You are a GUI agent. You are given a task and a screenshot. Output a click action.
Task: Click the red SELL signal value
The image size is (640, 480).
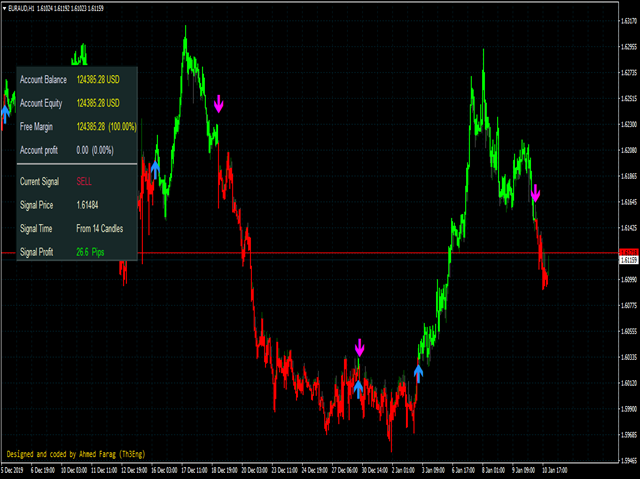tap(84, 181)
